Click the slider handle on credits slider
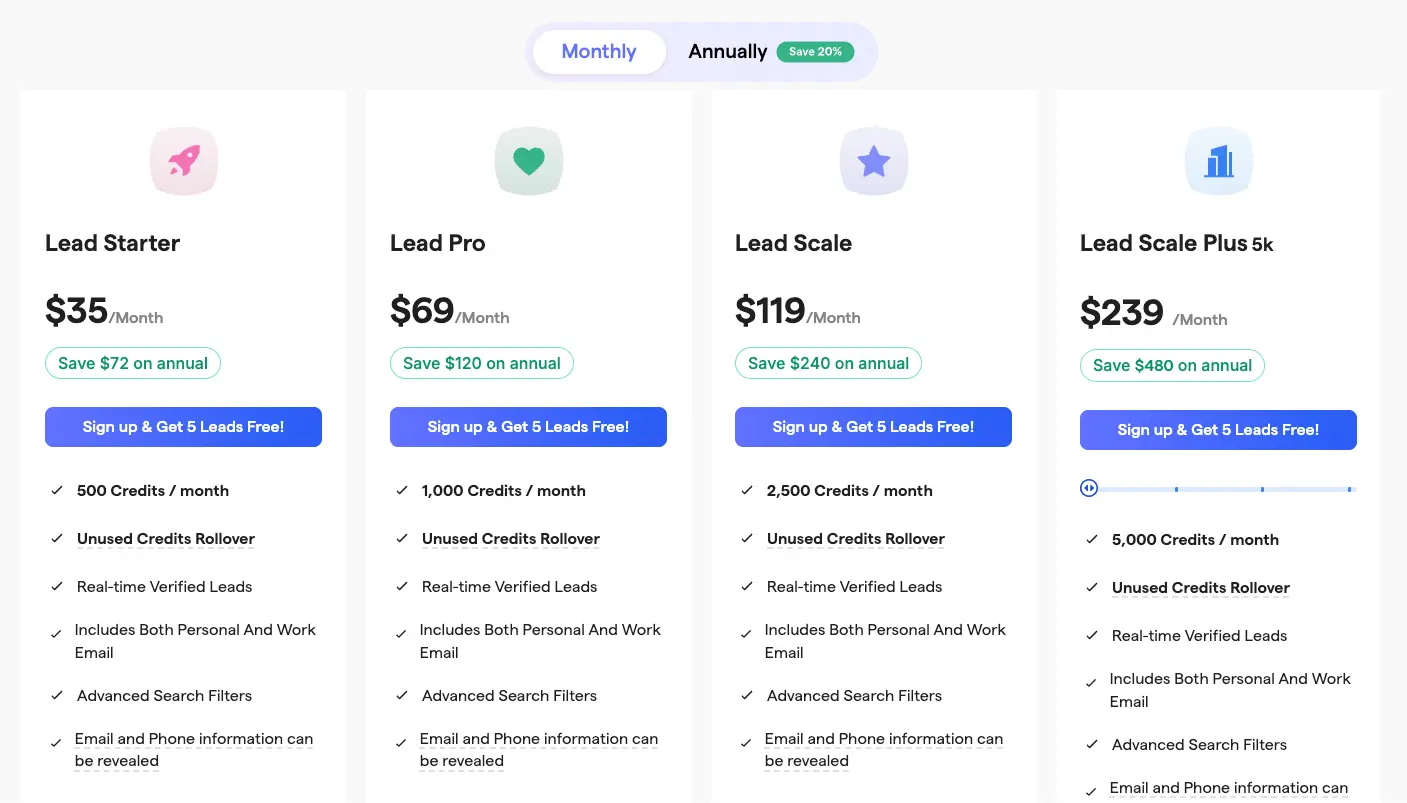The height and width of the screenshot is (803, 1407). pyautogui.click(x=1089, y=488)
